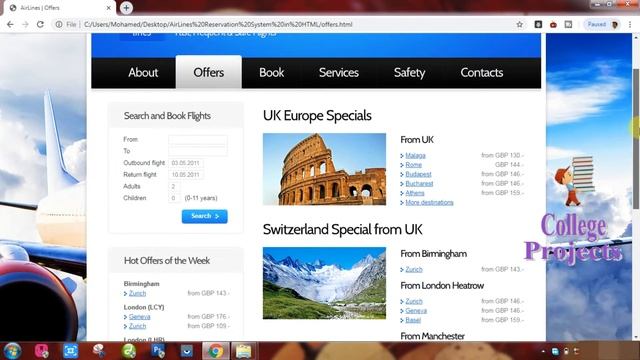Screen dimensions: 640x360
Task: Go back using browser back arrow
Action: tap(10, 24)
